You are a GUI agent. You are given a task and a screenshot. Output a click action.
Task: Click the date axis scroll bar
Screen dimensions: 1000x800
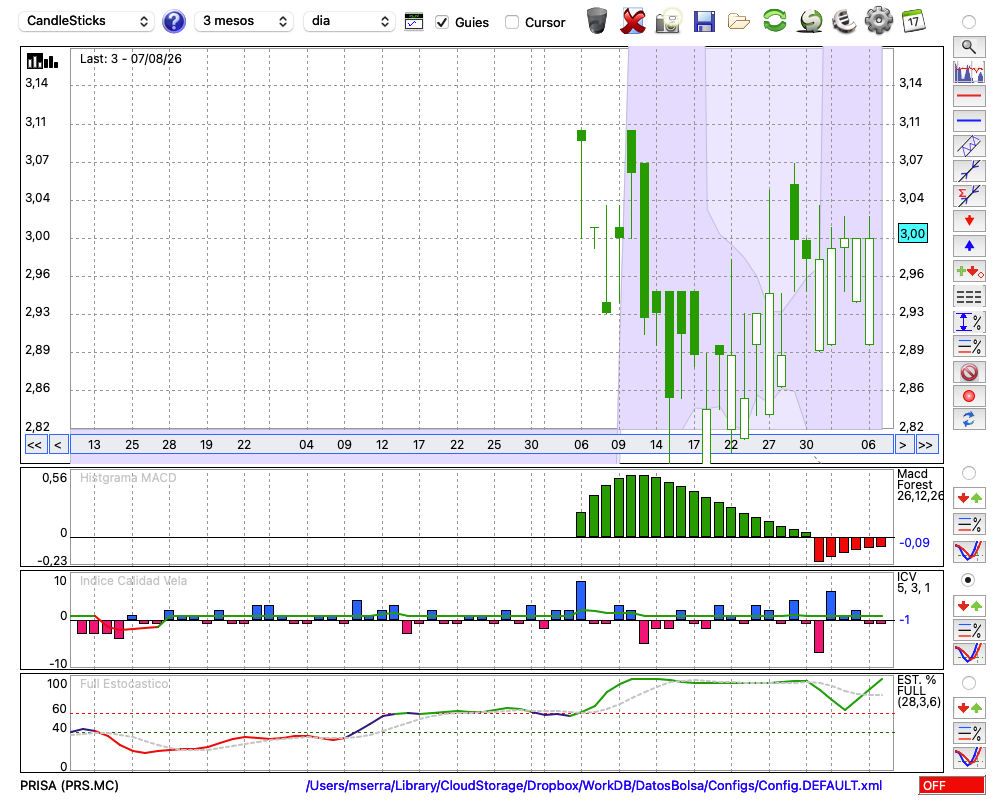tap(482, 445)
